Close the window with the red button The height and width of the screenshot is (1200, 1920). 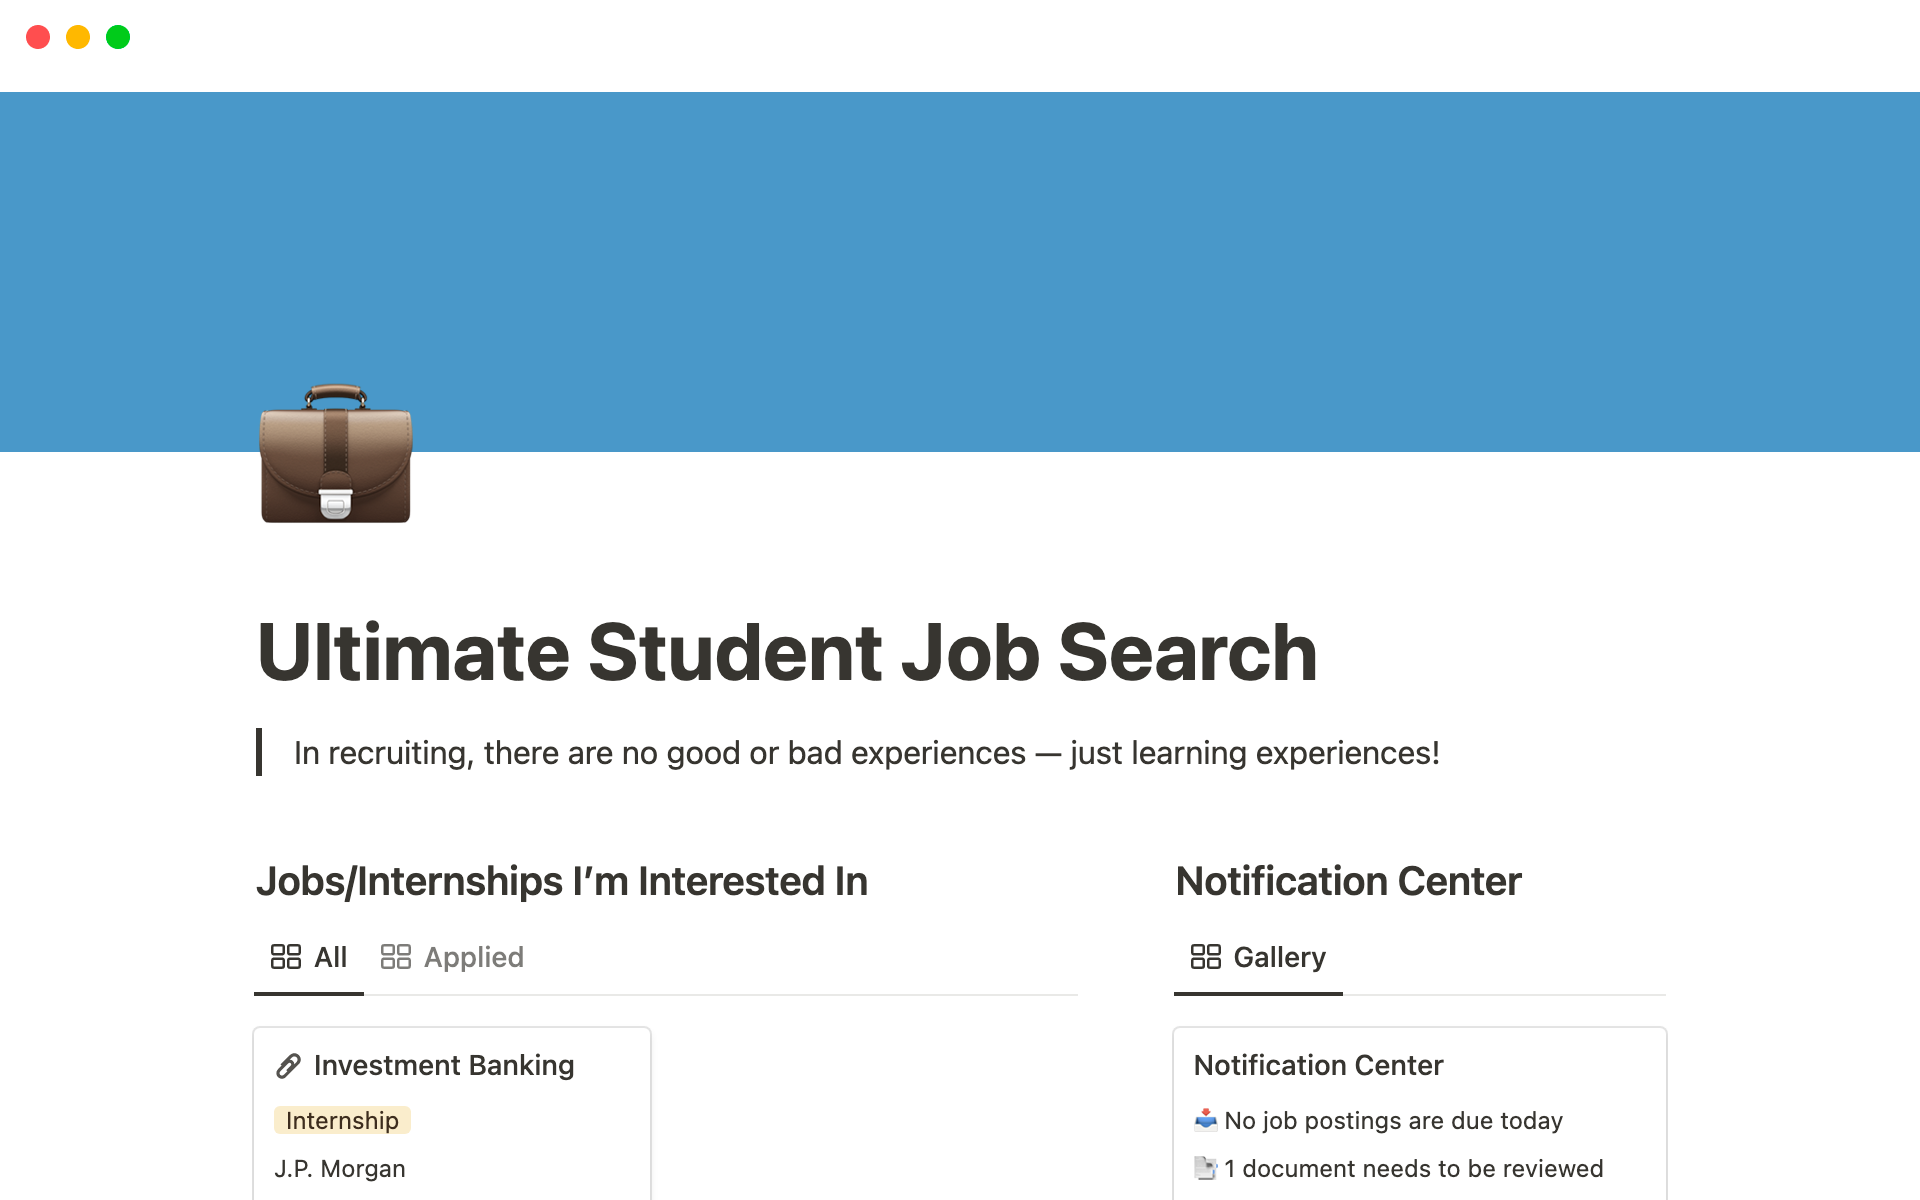38,37
